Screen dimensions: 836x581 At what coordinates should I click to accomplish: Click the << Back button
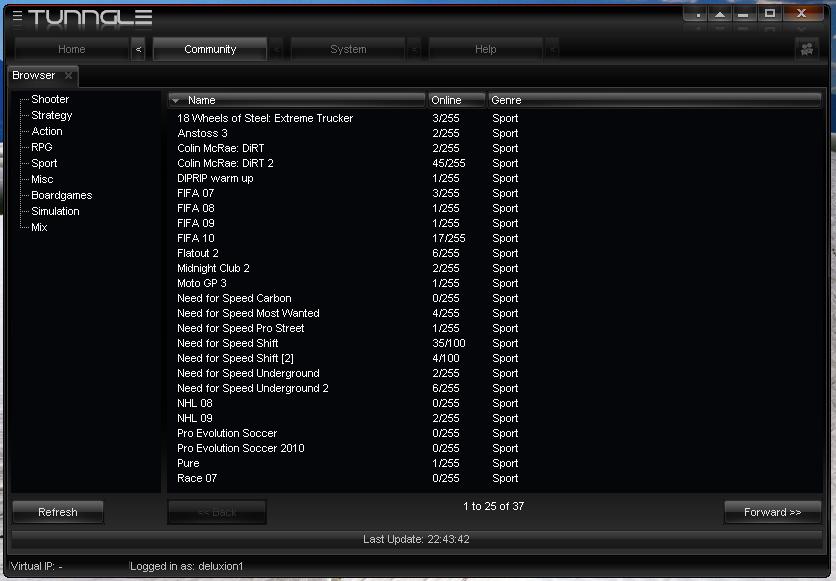point(217,512)
